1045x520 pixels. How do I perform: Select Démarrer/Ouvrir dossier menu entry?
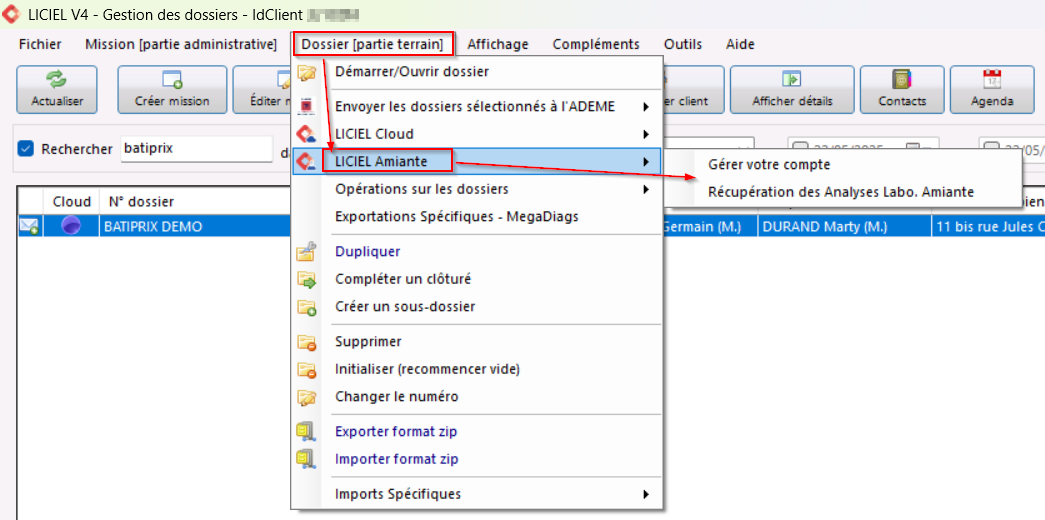coord(411,72)
